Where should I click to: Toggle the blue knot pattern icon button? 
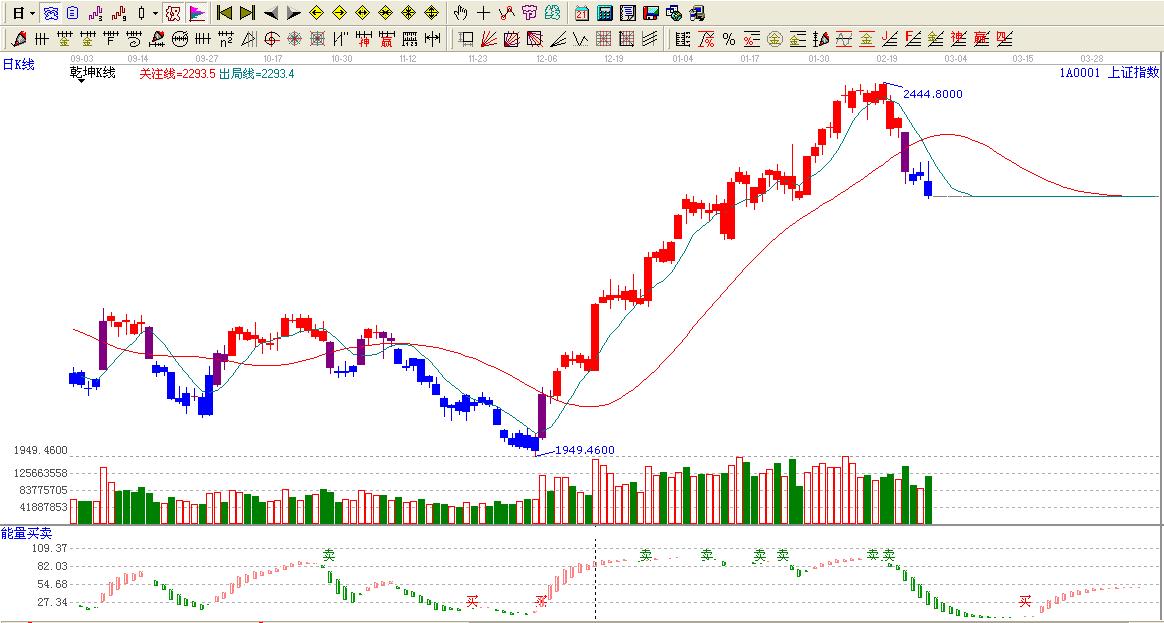pyautogui.click(x=50, y=13)
